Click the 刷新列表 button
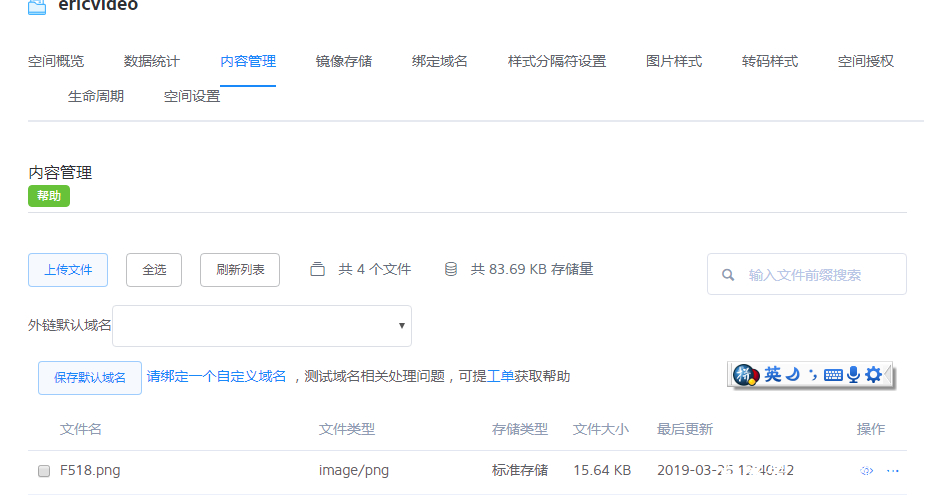This screenshot has height=499, width=936. tap(240, 270)
